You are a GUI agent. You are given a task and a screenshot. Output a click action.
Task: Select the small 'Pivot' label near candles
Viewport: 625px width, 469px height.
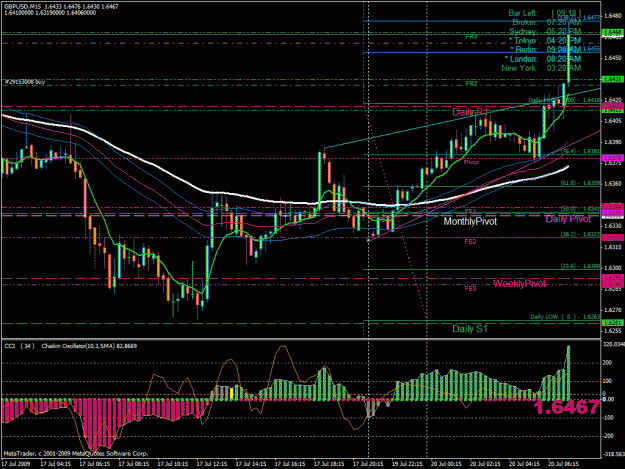472,162
